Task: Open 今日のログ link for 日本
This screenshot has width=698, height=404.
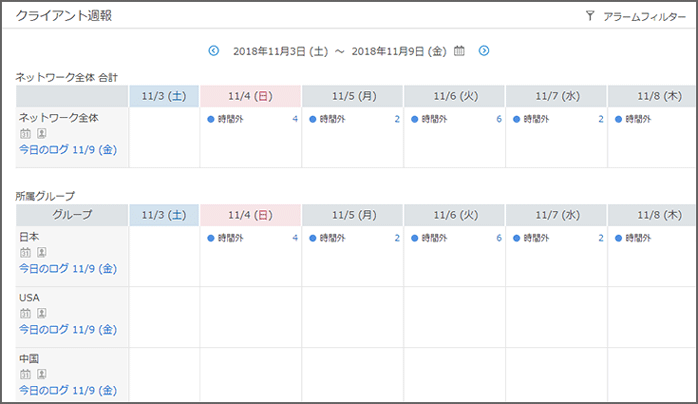Action: [68, 269]
